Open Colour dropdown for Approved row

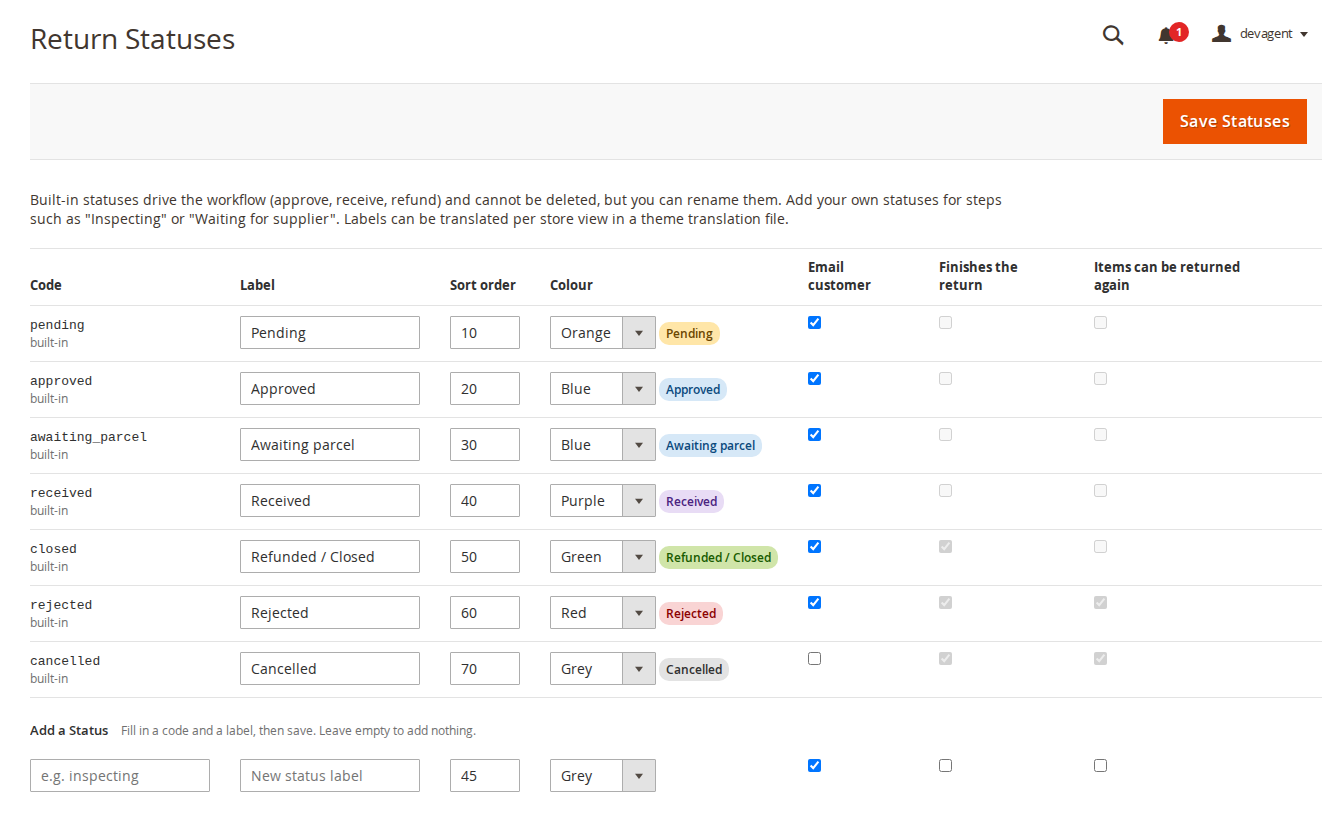603,389
